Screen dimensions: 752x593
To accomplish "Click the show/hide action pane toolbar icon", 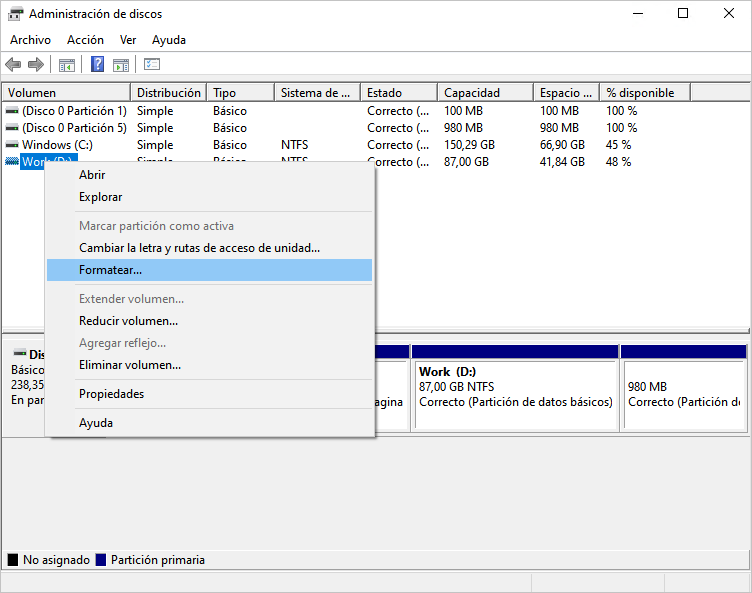I will point(121,65).
